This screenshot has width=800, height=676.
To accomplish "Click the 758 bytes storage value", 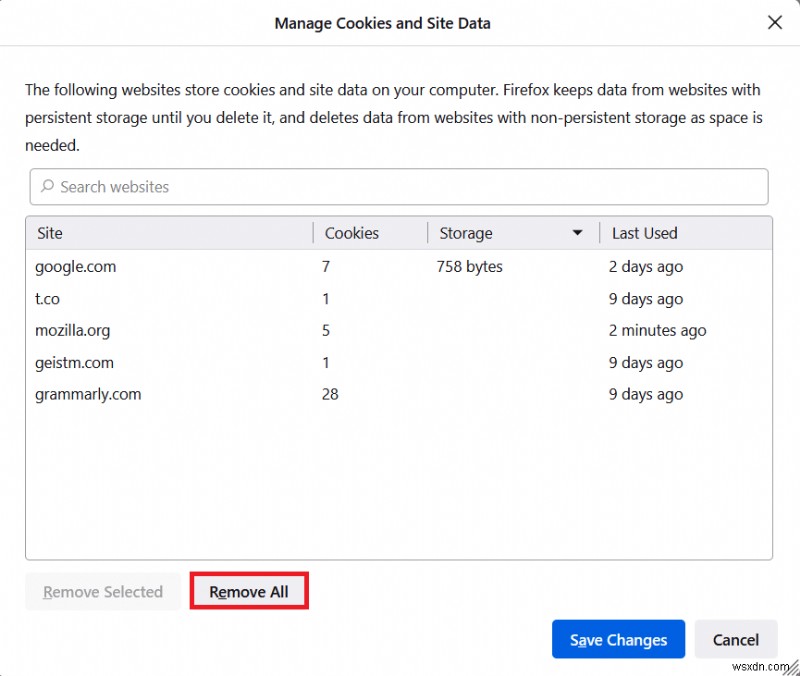I will 469,267.
